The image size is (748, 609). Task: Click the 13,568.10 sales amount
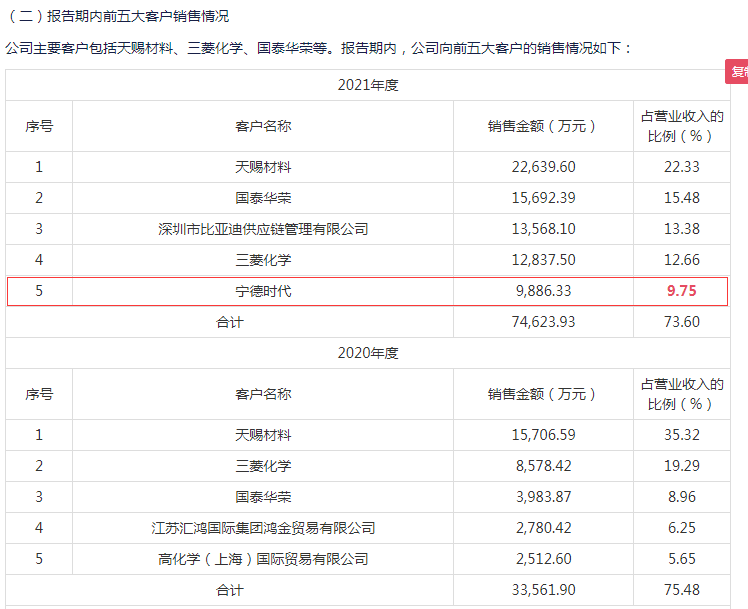click(x=543, y=229)
